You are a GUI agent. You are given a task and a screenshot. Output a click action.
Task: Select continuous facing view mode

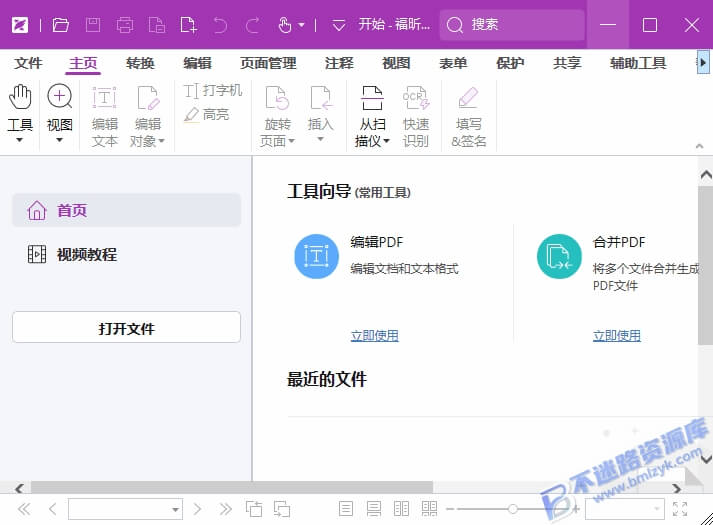click(429, 509)
